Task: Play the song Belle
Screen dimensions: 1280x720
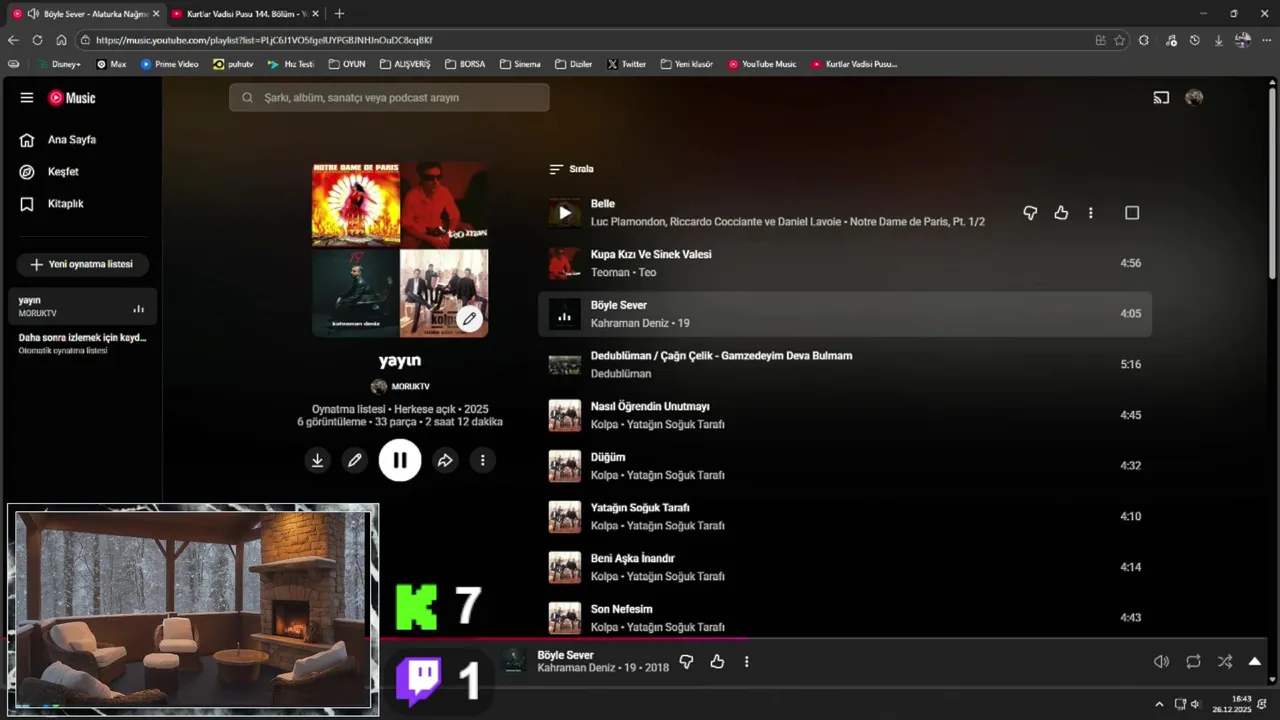Action: click(564, 213)
